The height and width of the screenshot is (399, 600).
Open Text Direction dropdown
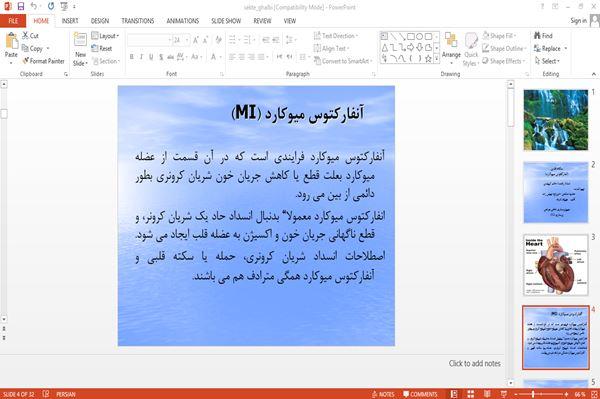[x=336, y=36]
